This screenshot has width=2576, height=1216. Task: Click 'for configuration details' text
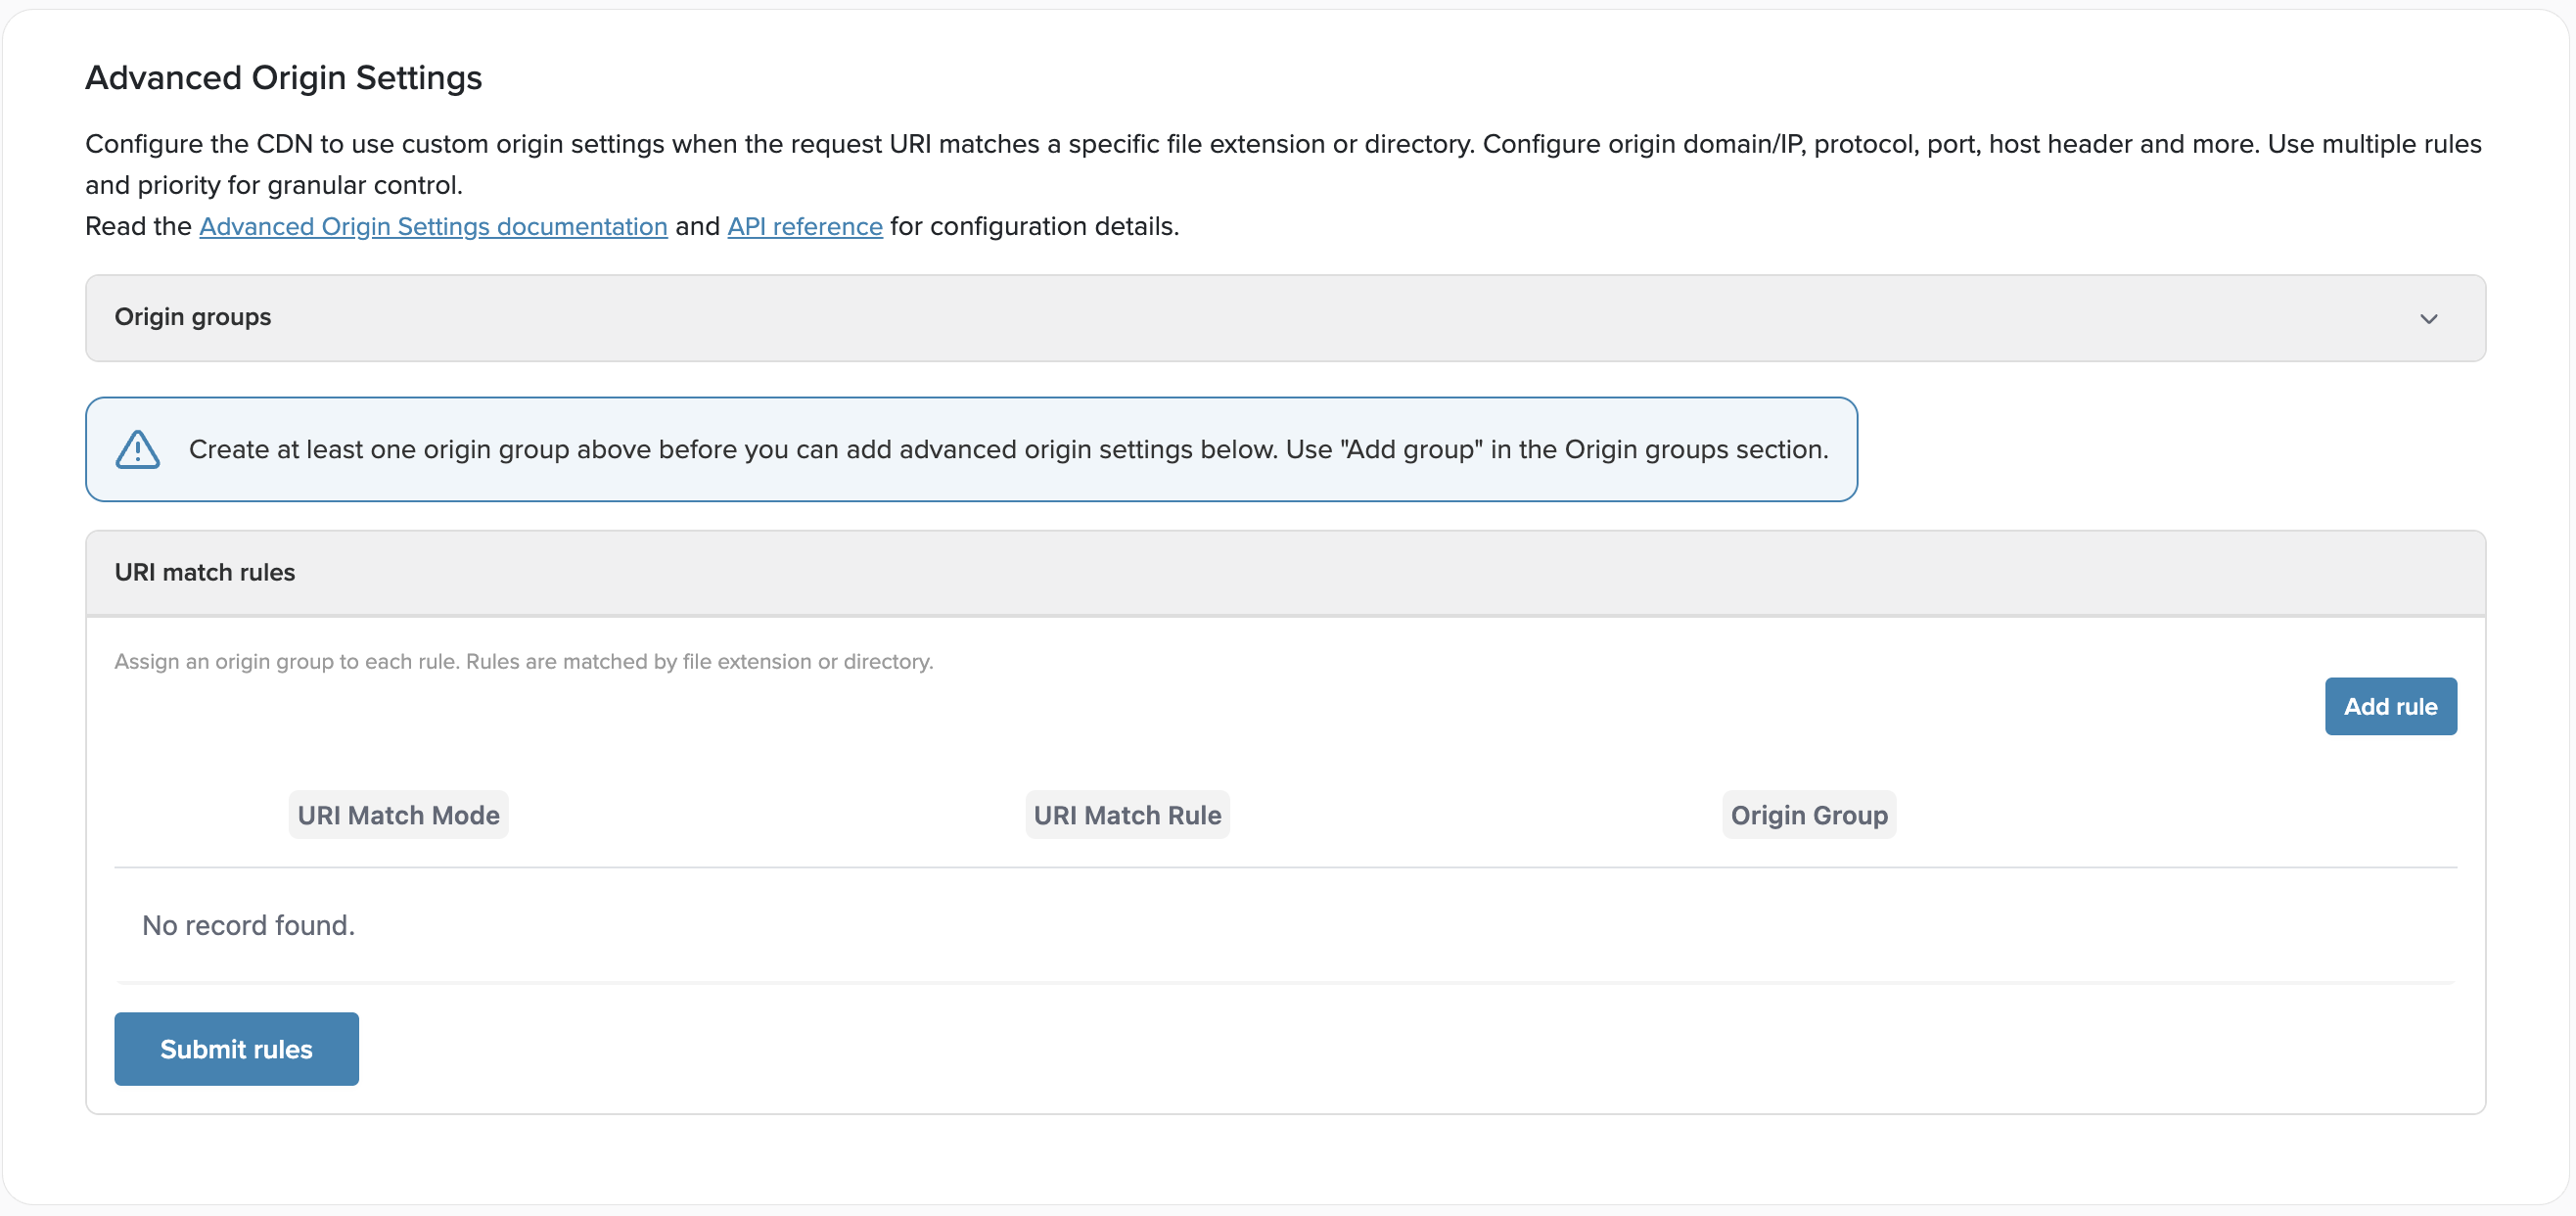[1034, 226]
